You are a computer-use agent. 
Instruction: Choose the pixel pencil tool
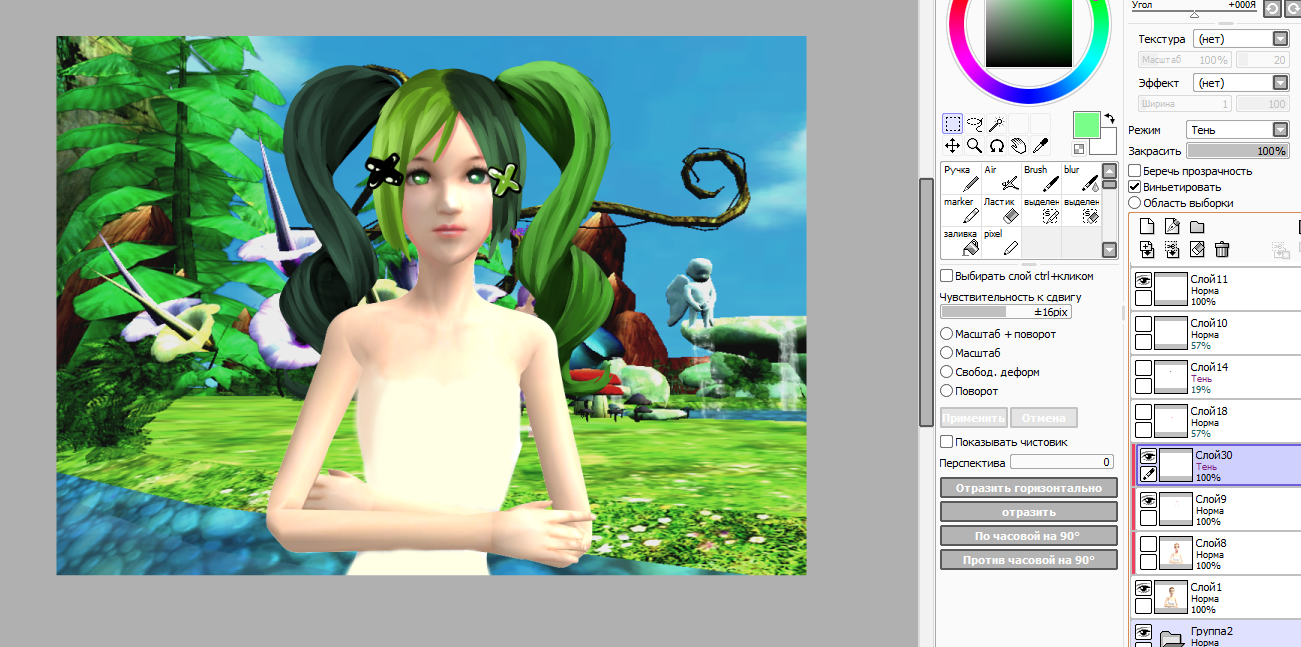pyautogui.click(x=1001, y=241)
